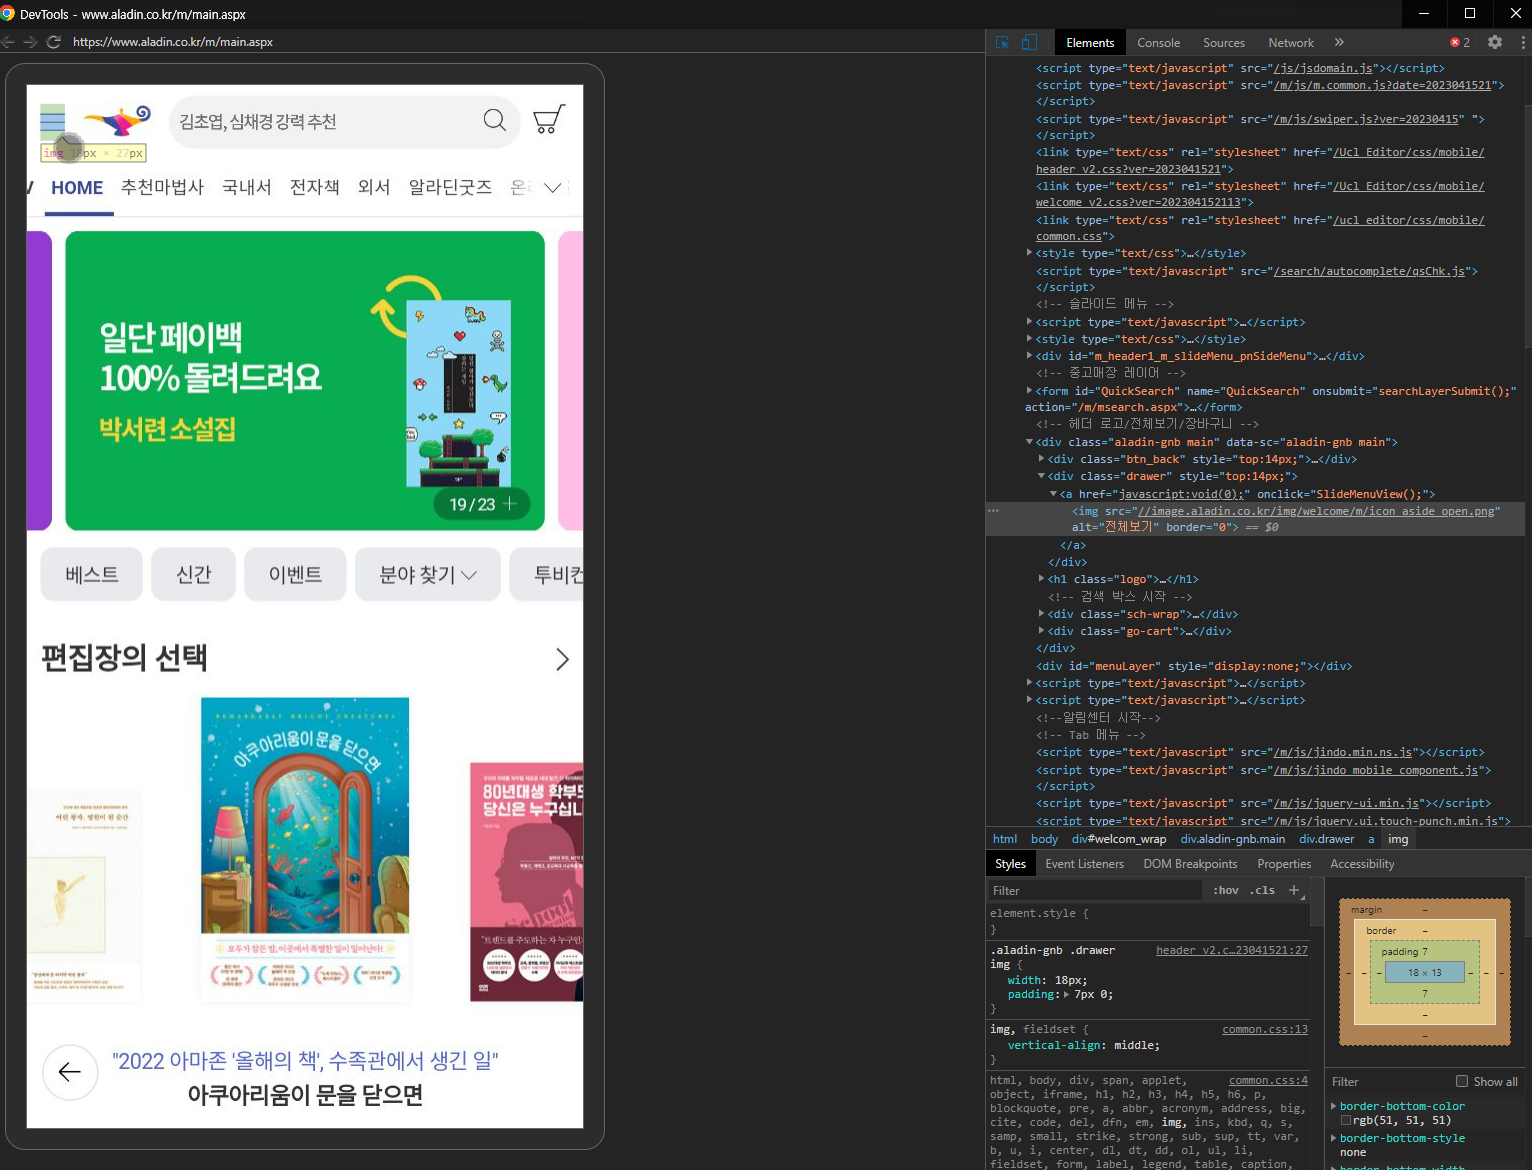Viewport: 1532px width, 1170px height.
Task: Click the Aladin genie lamp logo
Action: pos(118,121)
